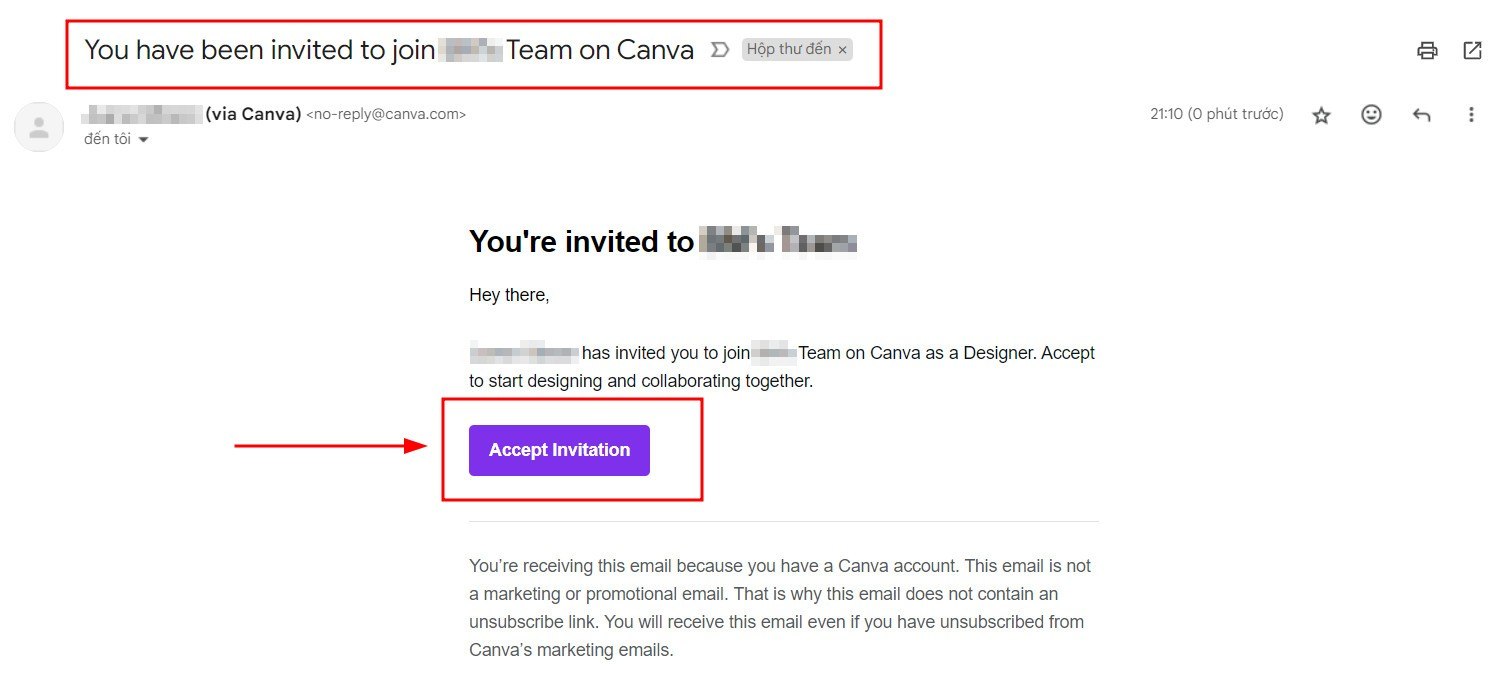The image size is (1500, 674).
Task: Click the 21:10 timestamp of the email
Action: 1216,114
